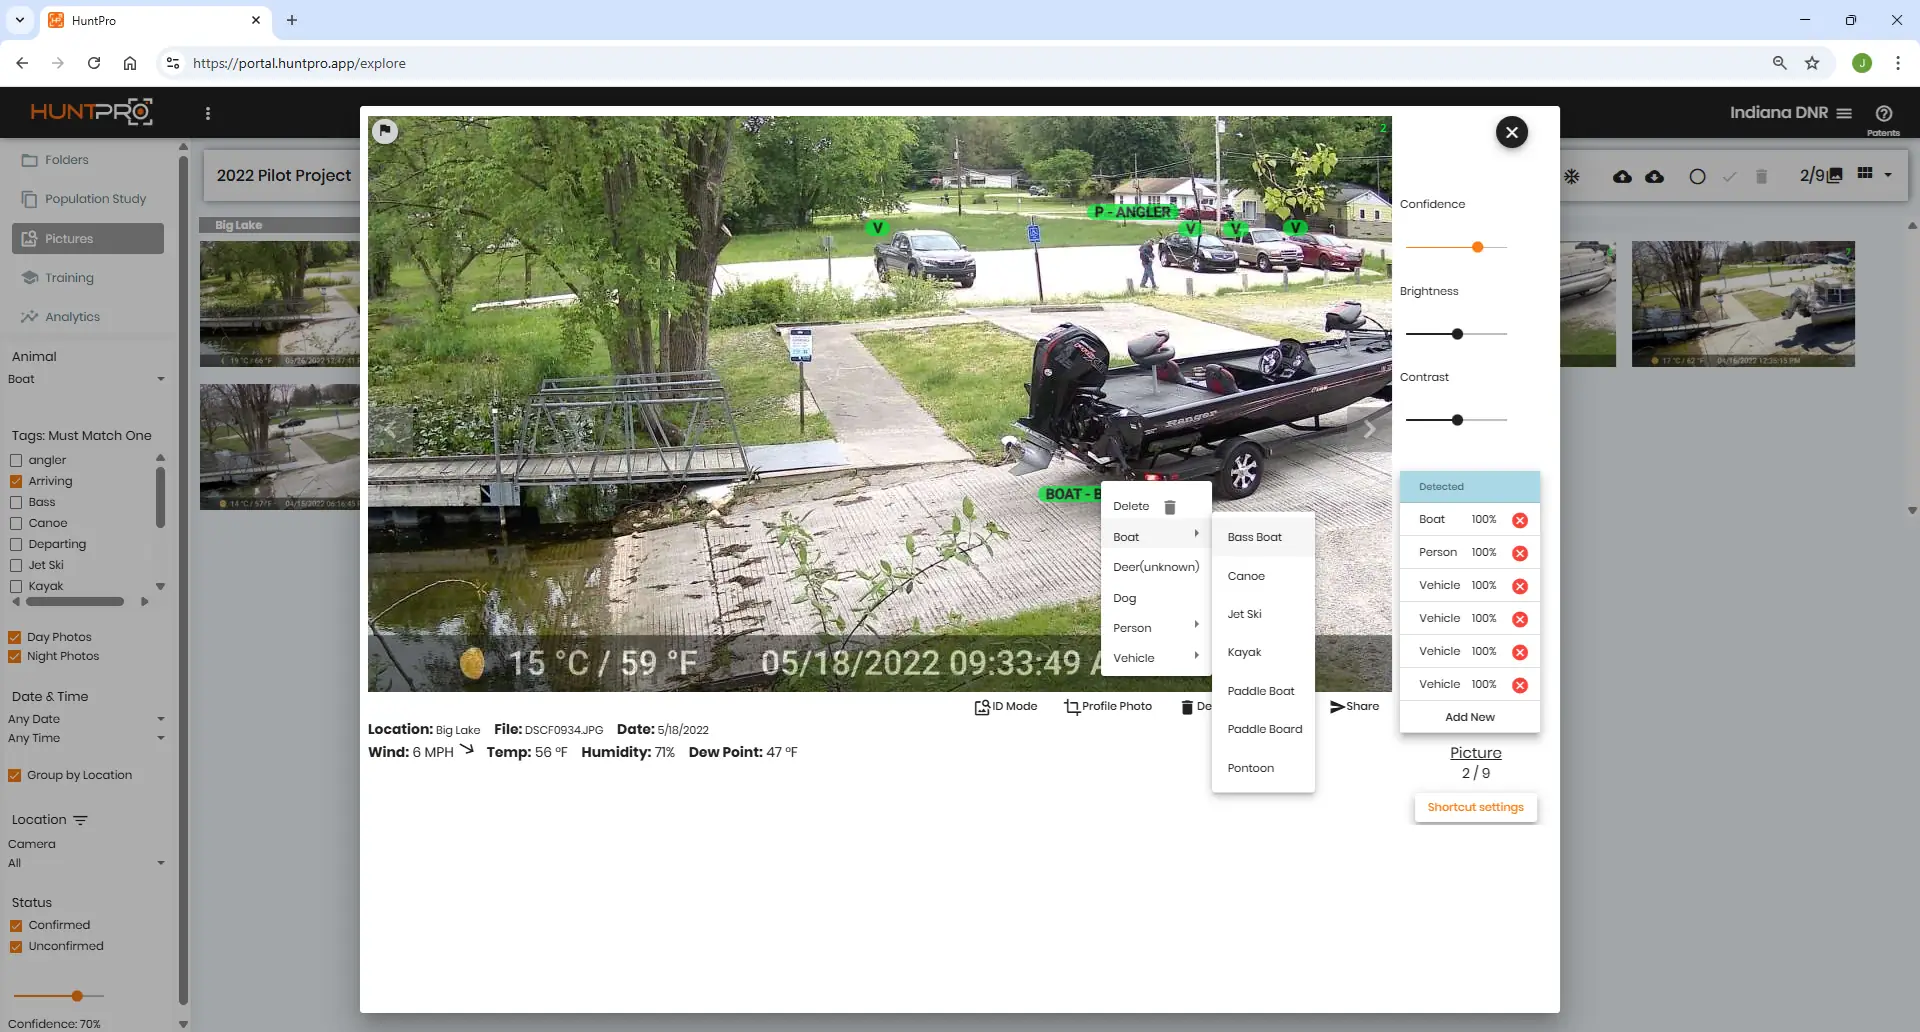1920x1032 pixels.
Task: Open the first Big Lake thumbnail
Action: tap(280, 304)
